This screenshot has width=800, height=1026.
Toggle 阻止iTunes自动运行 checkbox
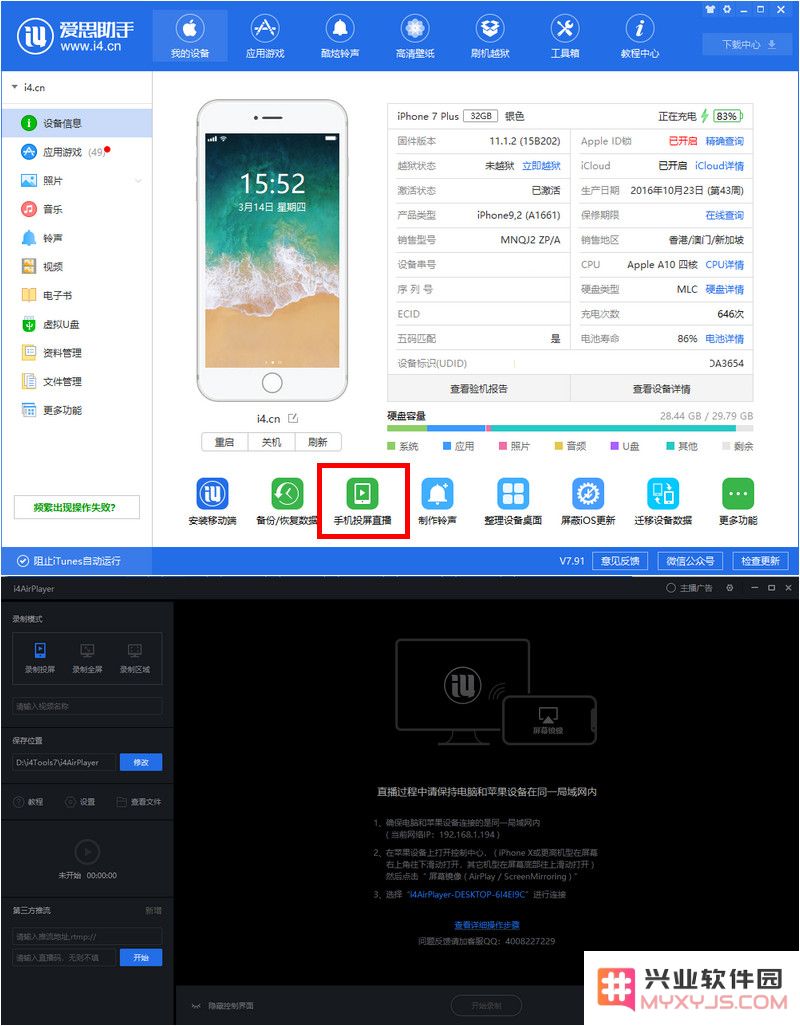tap(23, 561)
